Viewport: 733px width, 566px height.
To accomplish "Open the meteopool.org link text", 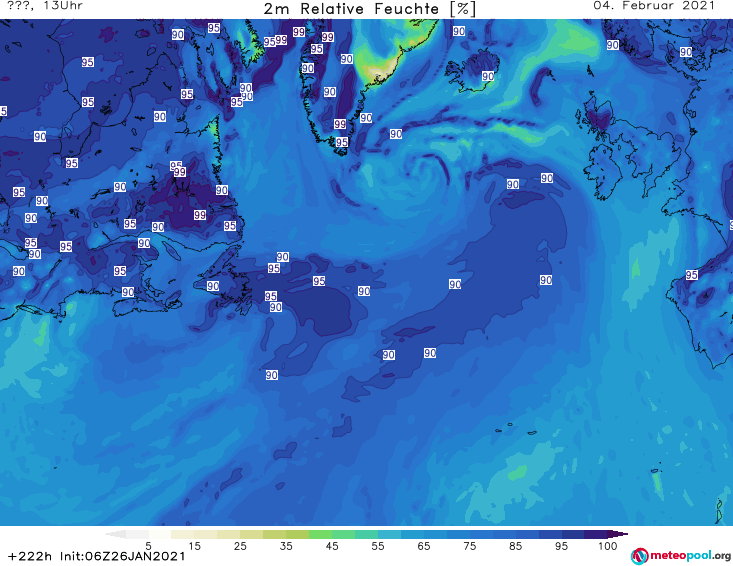I will (x=690, y=555).
